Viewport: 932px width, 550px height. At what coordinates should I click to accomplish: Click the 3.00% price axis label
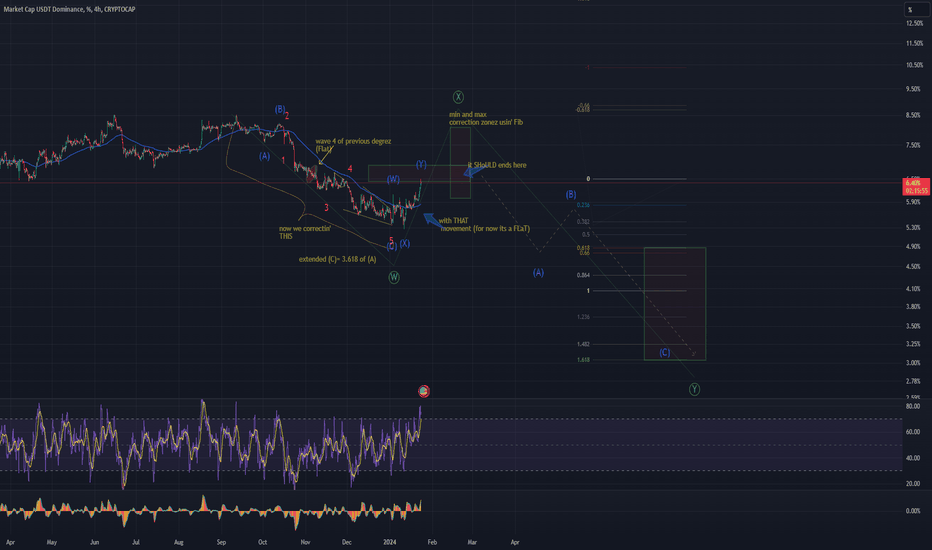click(x=913, y=363)
